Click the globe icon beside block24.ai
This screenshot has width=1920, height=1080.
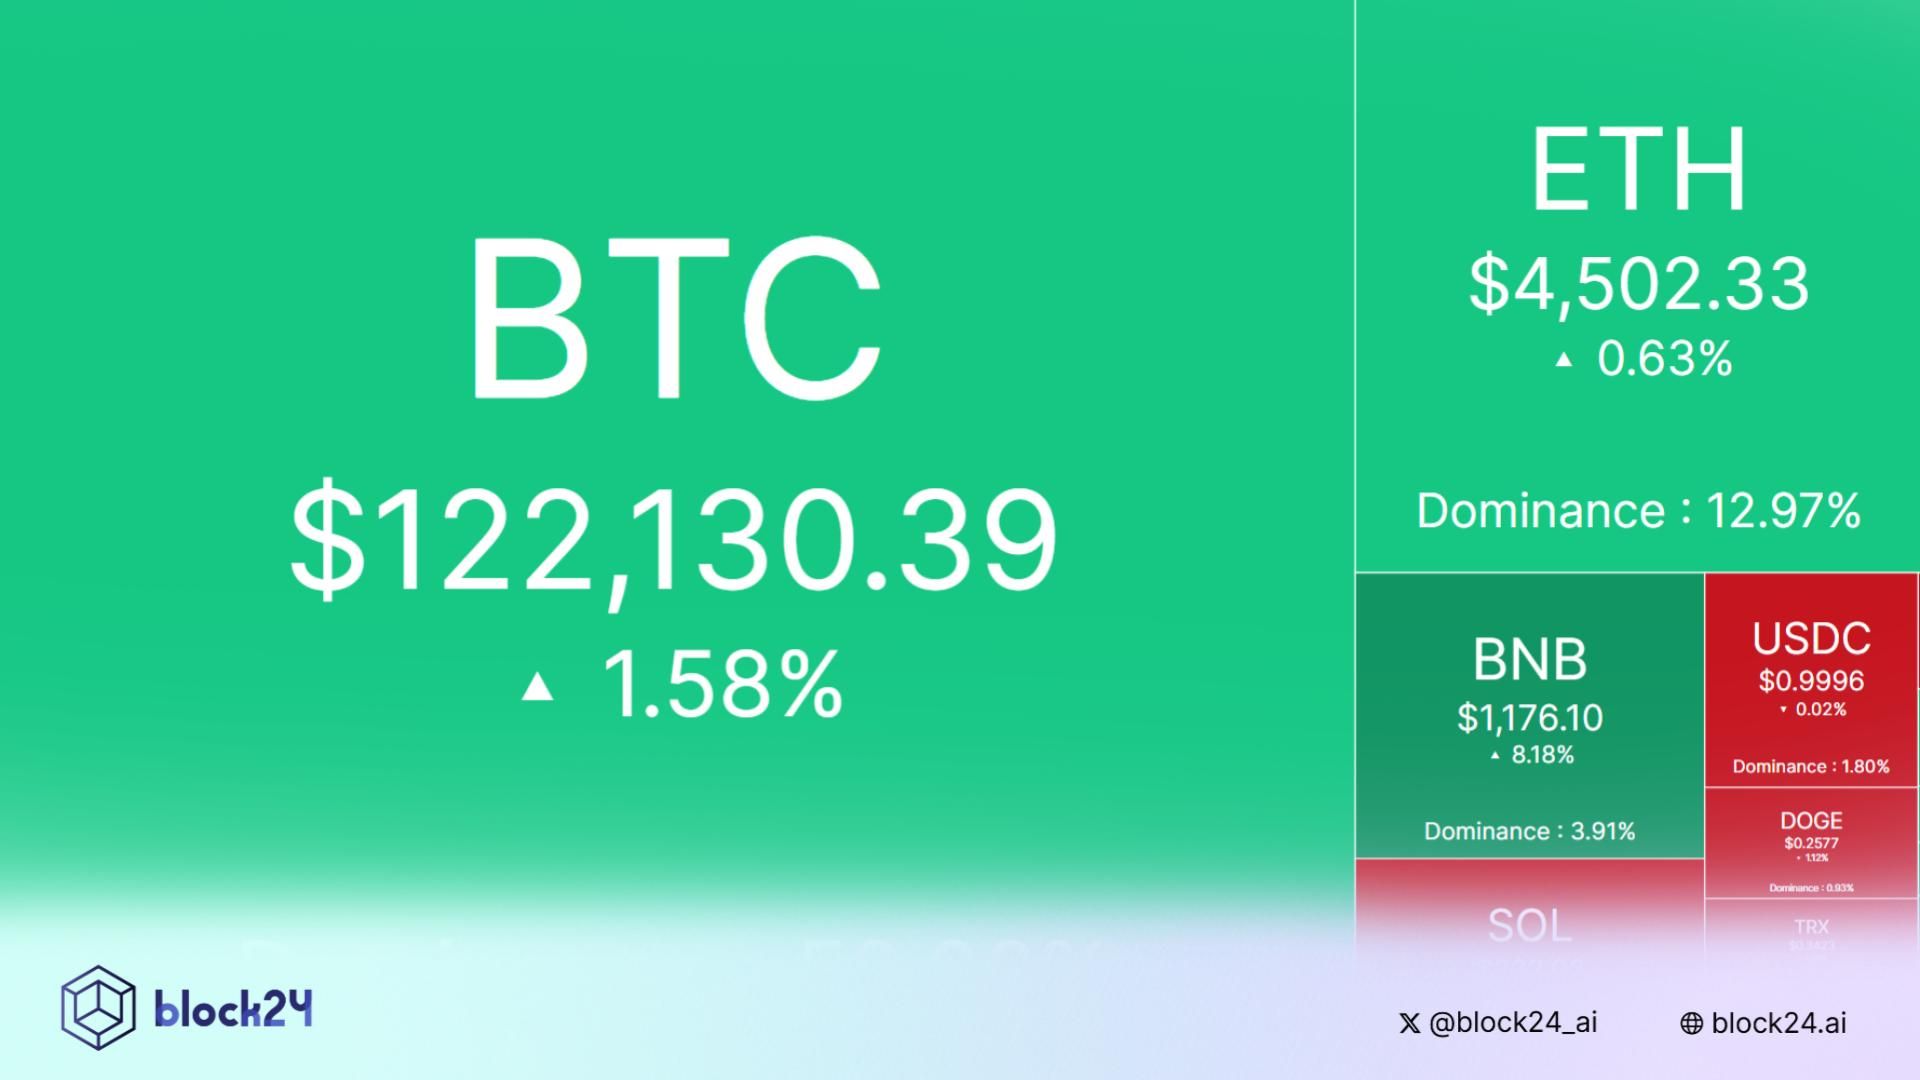[1691, 1023]
